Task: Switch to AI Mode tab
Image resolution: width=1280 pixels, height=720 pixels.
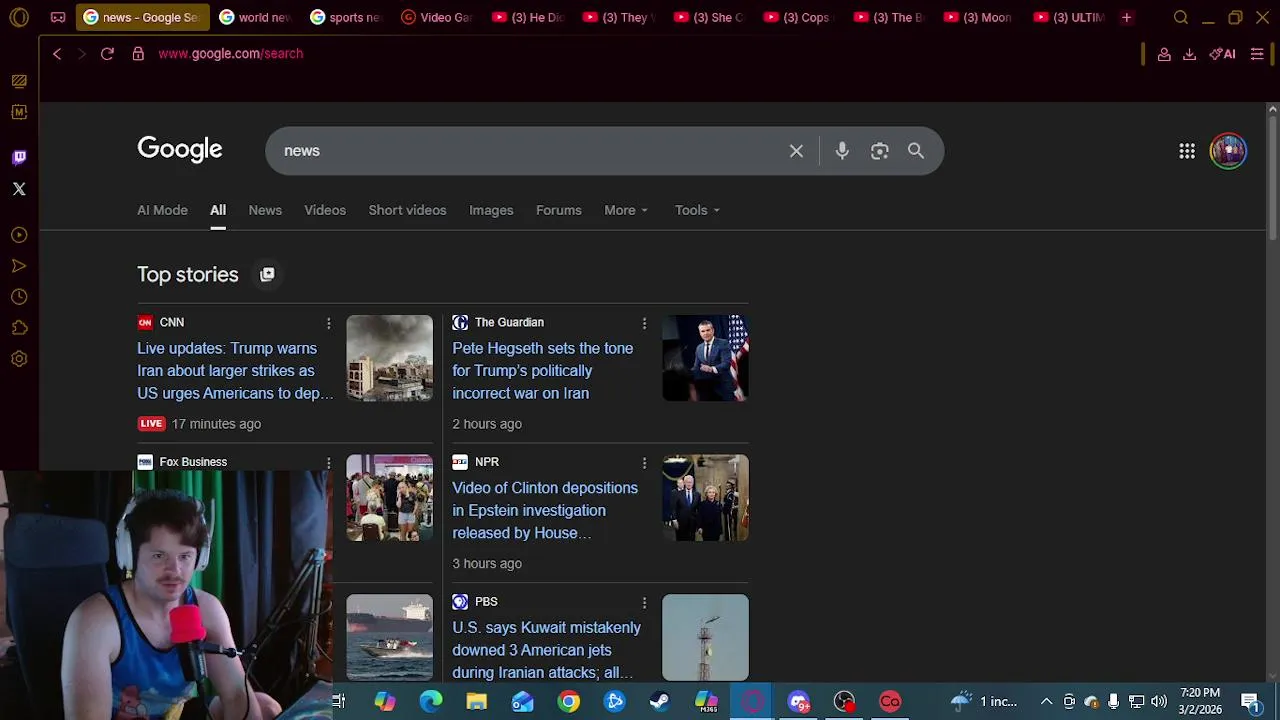Action: [162, 210]
